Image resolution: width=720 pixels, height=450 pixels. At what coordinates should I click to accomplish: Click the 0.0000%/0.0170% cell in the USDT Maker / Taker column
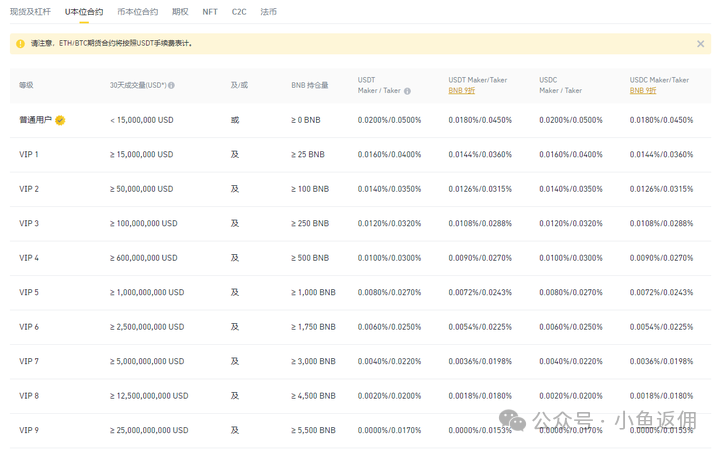389,430
